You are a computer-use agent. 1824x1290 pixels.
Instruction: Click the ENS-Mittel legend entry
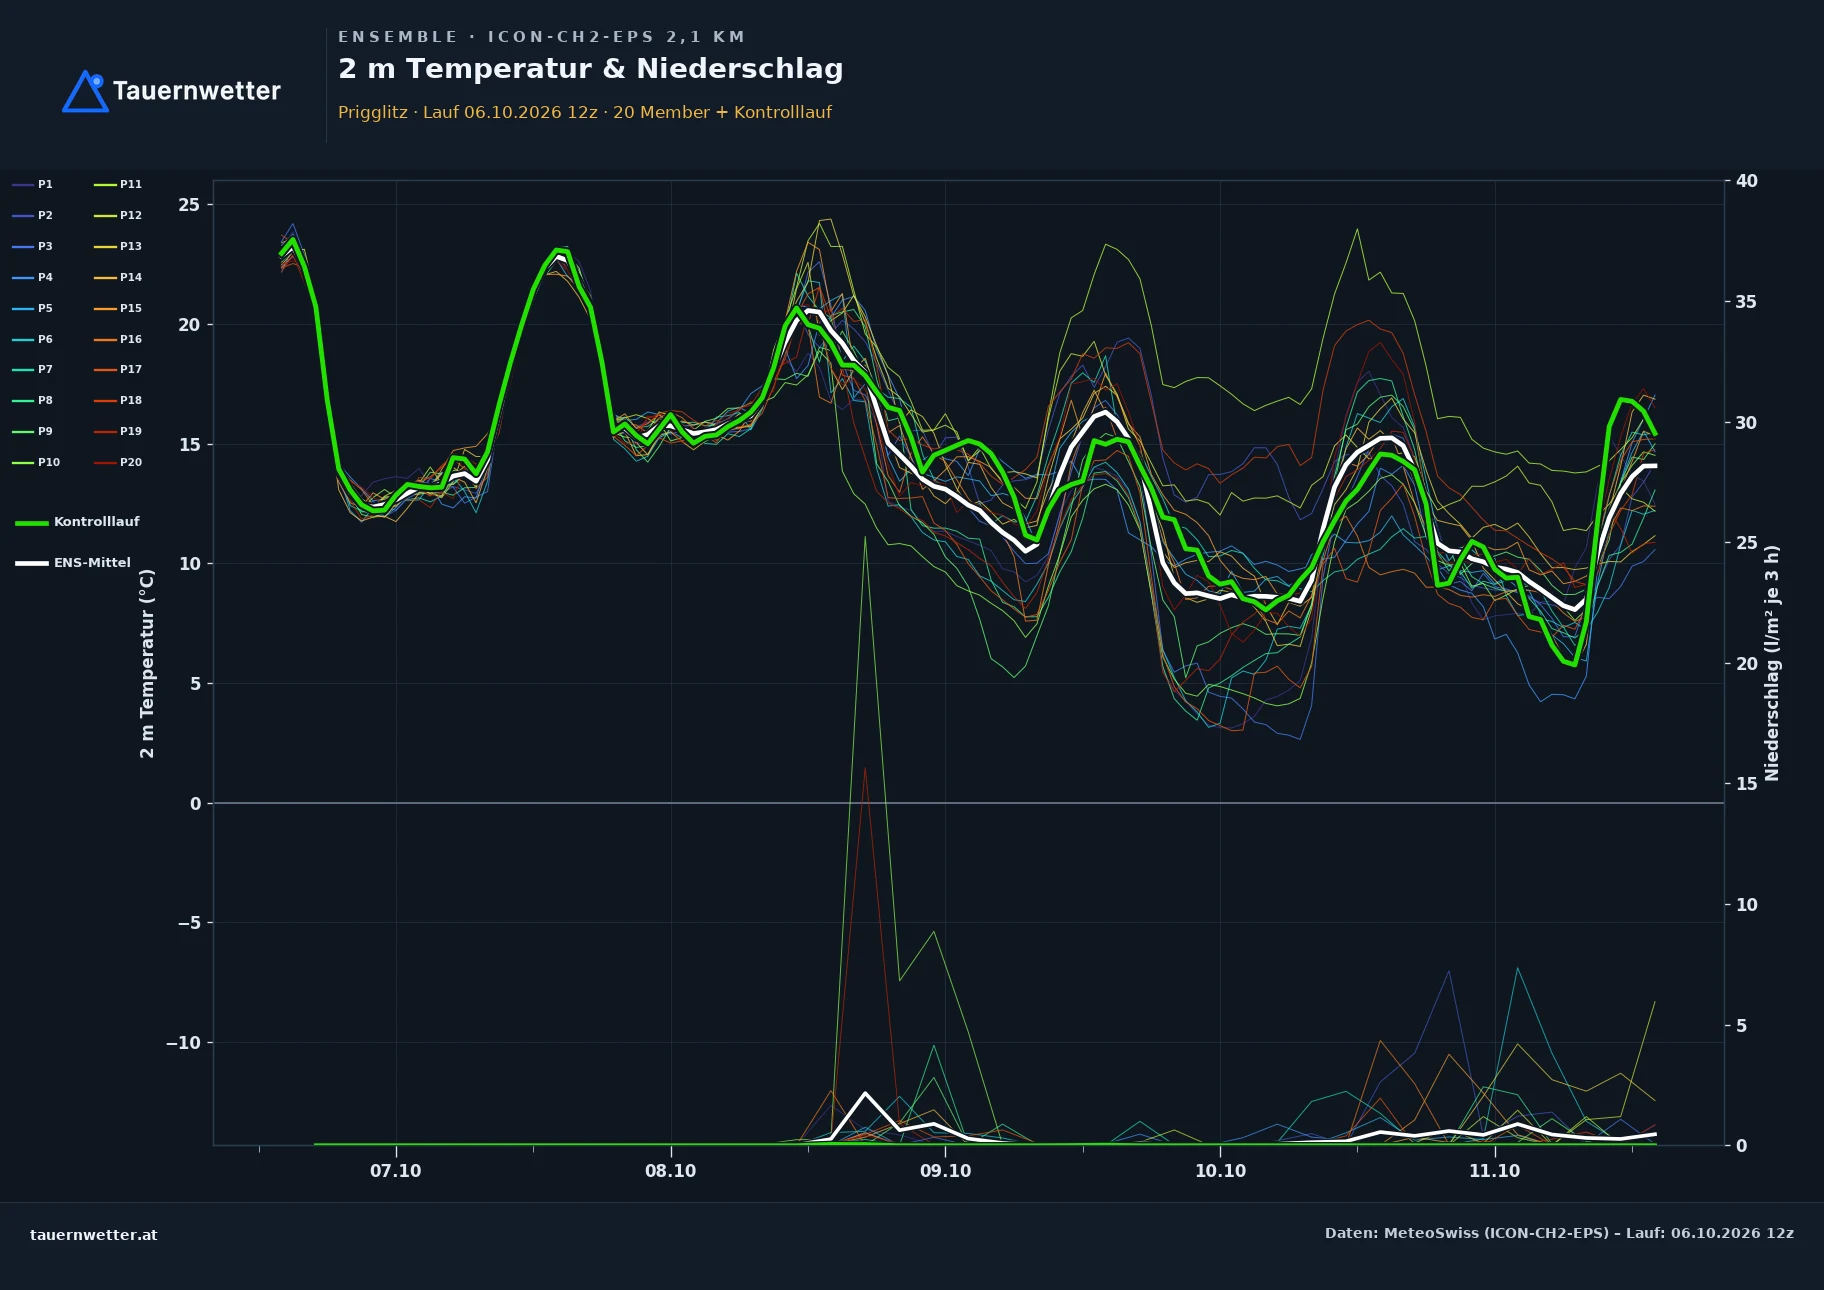(x=73, y=563)
